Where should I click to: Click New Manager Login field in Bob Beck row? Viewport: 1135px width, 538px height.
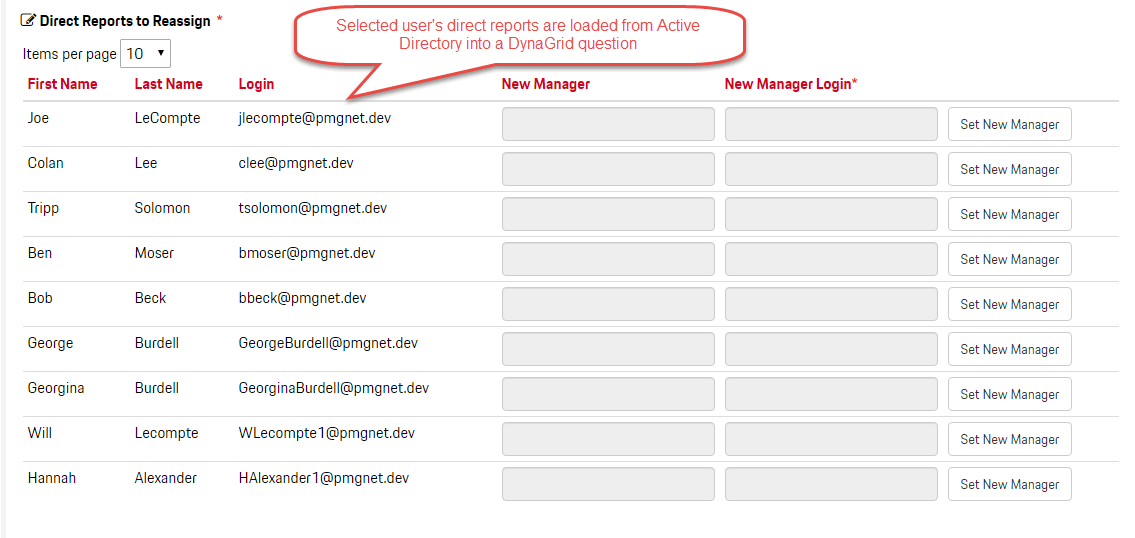[x=831, y=303]
